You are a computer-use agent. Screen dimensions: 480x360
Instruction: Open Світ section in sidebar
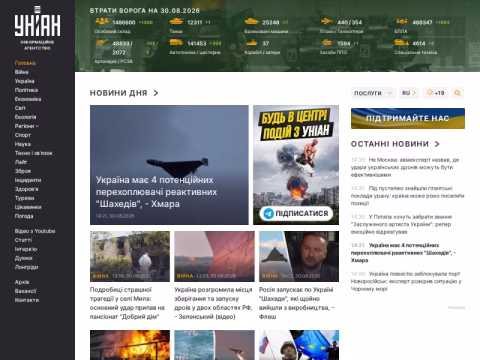tap(20, 108)
